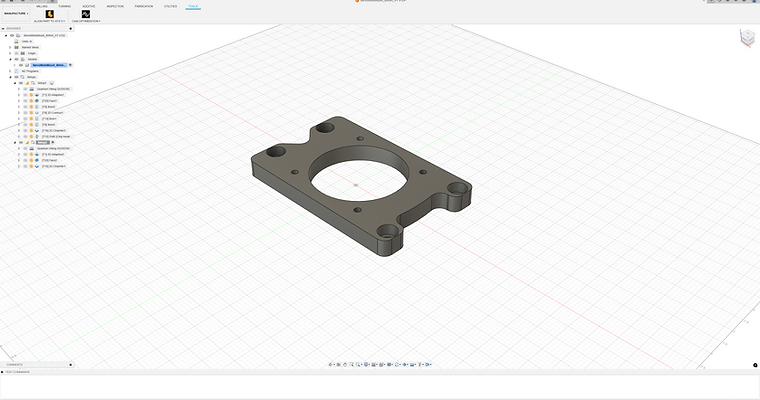Toggle visibility of the second setup
Screen dimensions: 760x400
[x=21, y=143]
